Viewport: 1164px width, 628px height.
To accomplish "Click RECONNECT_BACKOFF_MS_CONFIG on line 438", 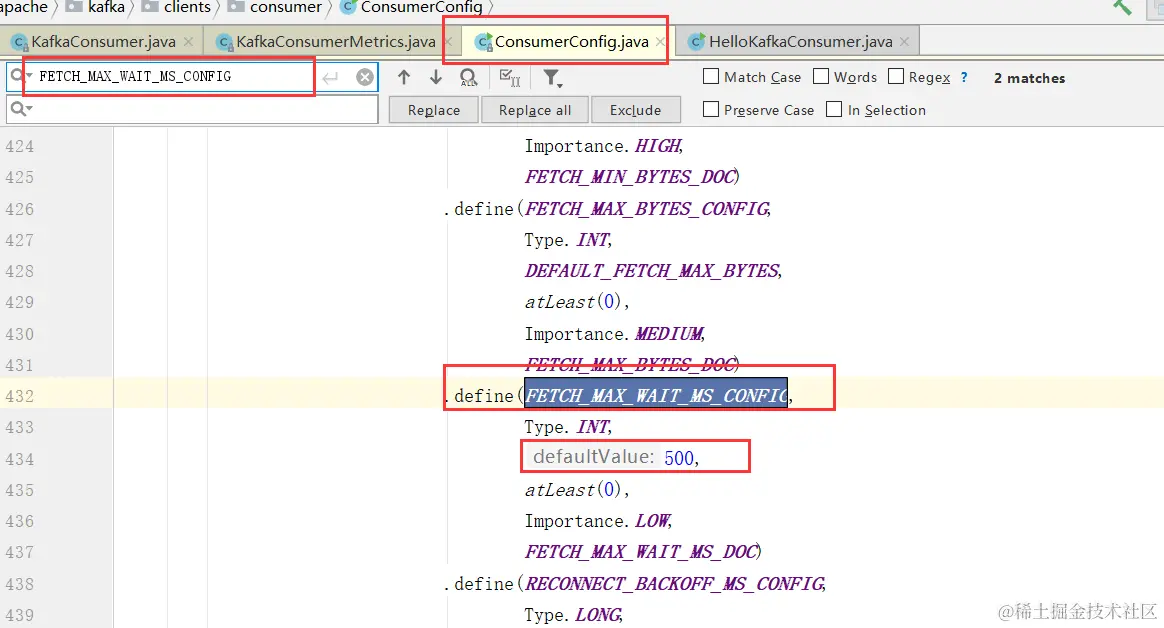I will tap(674, 583).
